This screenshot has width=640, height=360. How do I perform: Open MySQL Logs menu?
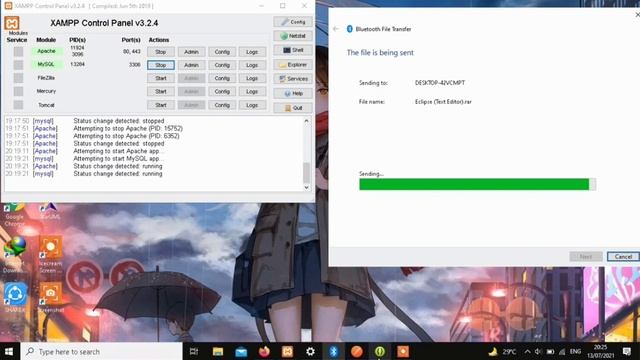tap(252, 65)
